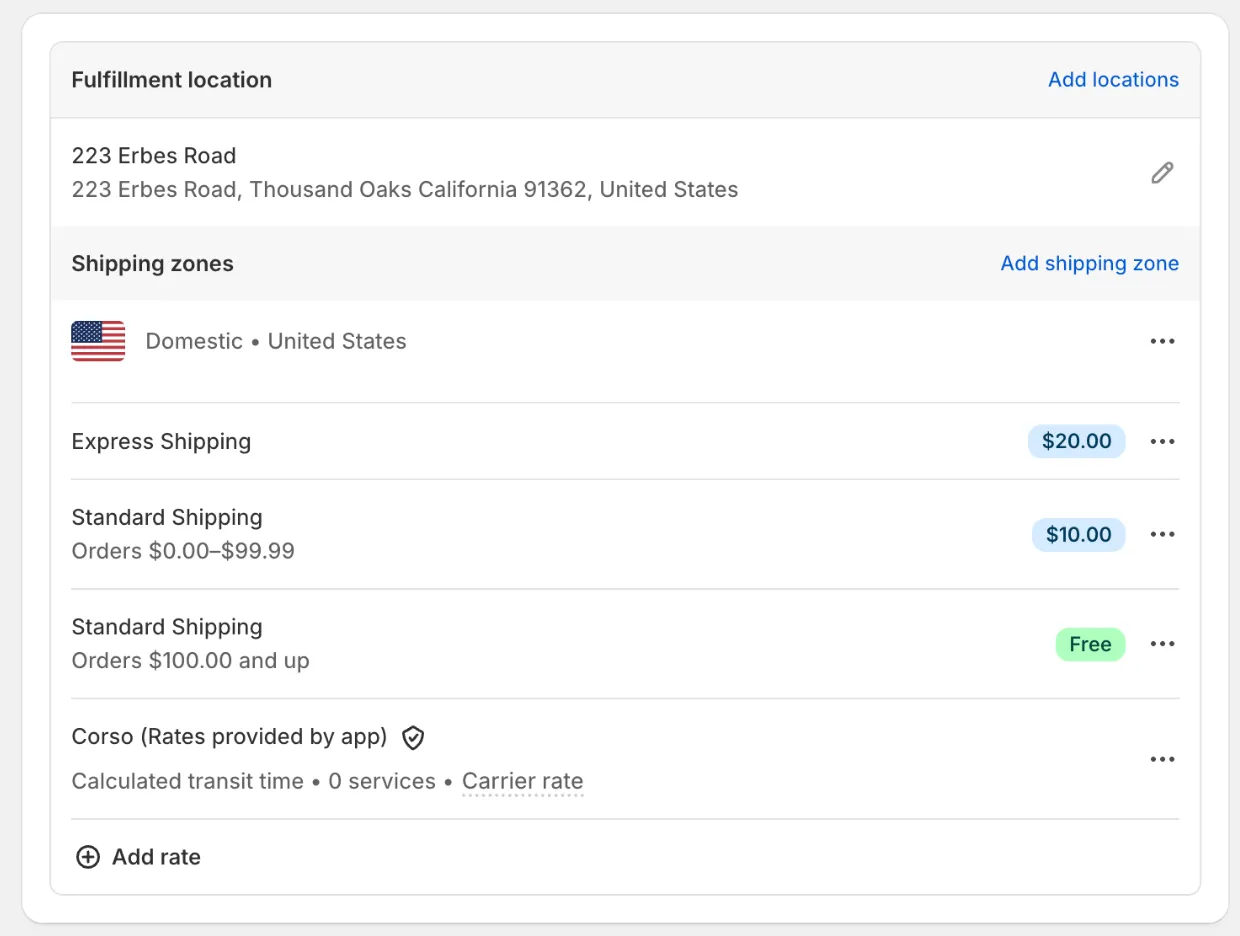The width and height of the screenshot is (1240, 936).
Task: Select the Express Shipping rate name
Action: click(x=161, y=441)
